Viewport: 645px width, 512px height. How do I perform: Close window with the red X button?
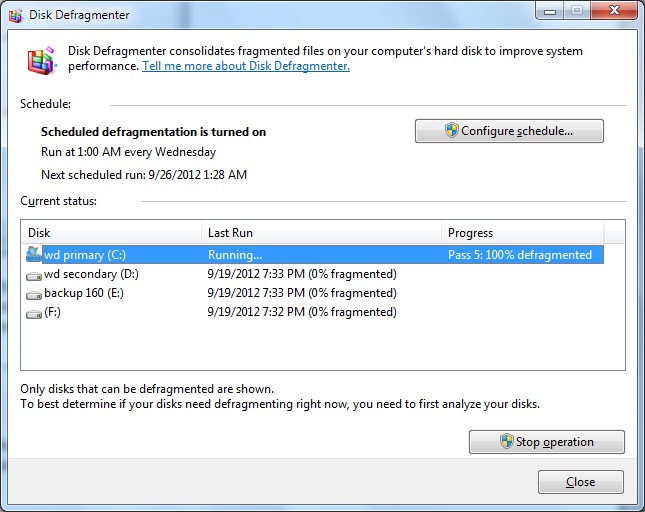[614, 10]
